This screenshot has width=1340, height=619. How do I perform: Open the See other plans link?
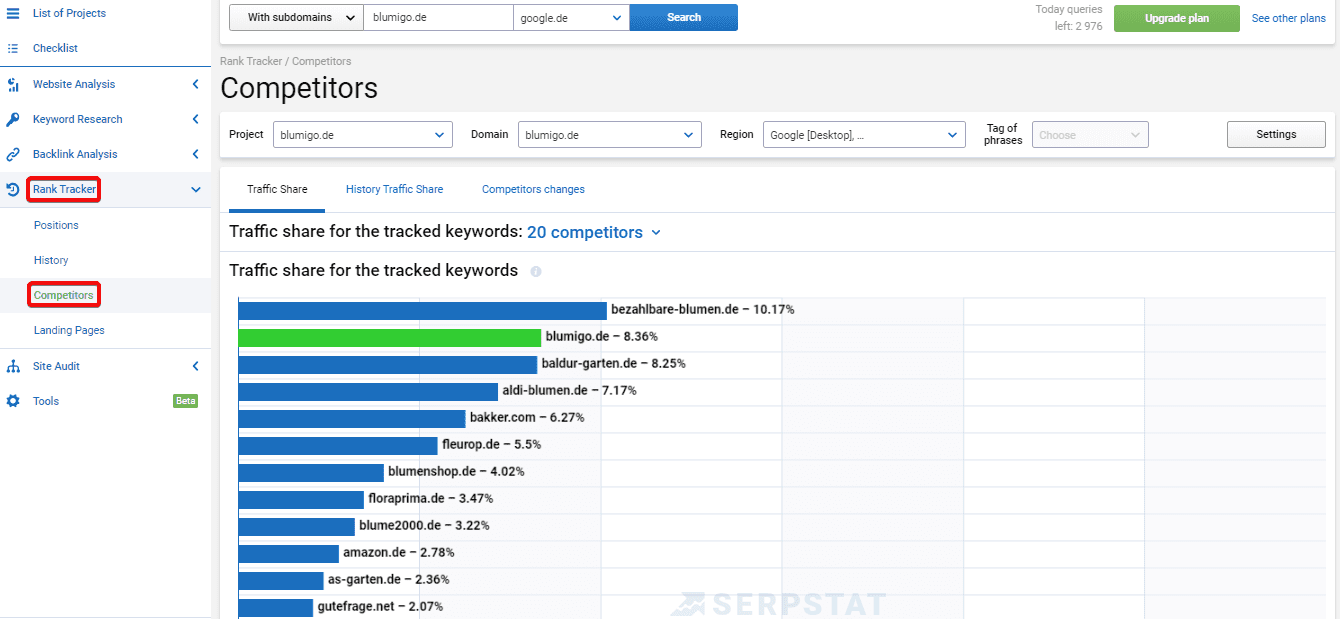[1289, 18]
